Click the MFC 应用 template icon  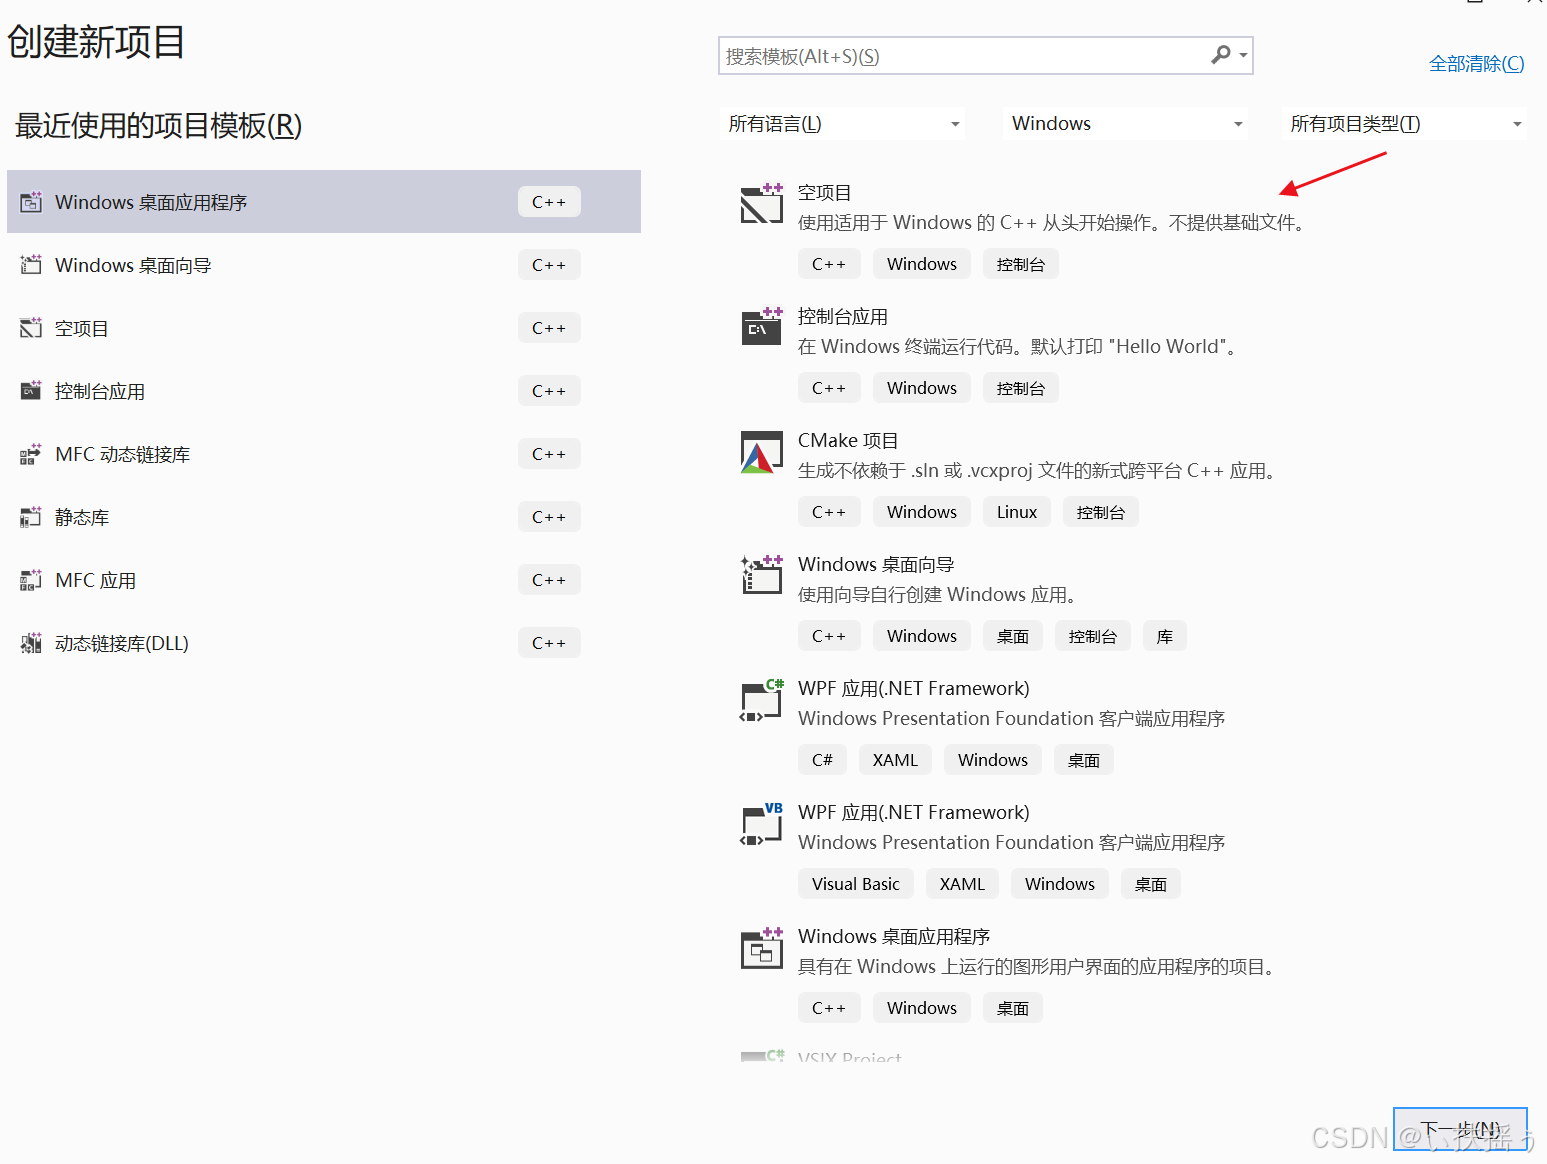click(x=31, y=580)
